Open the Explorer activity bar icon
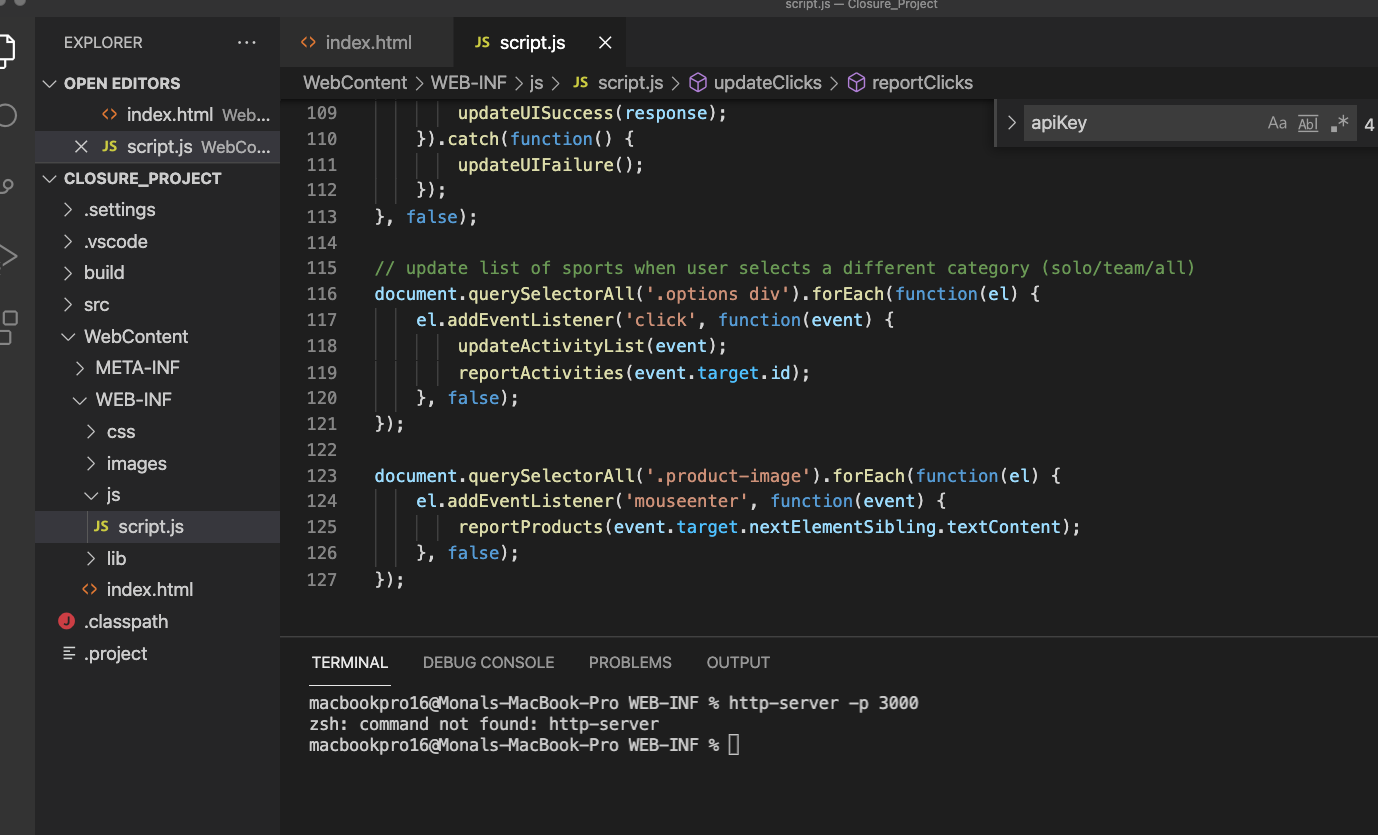 (x=5, y=50)
